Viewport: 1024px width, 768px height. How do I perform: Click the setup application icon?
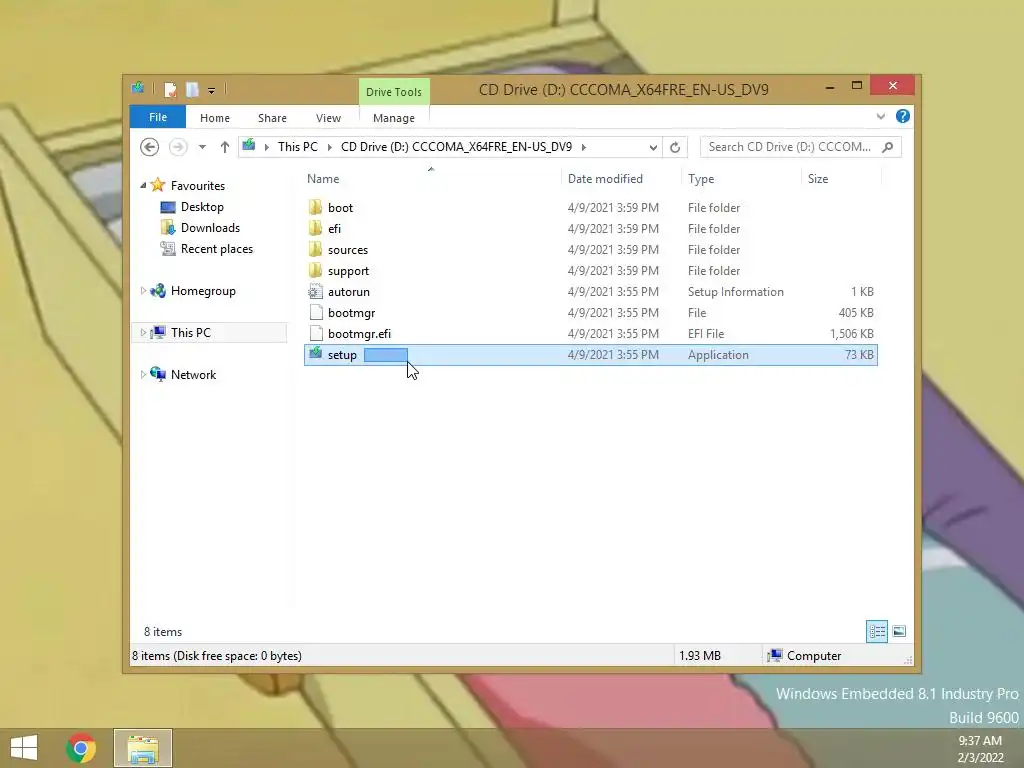tap(315, 353)
